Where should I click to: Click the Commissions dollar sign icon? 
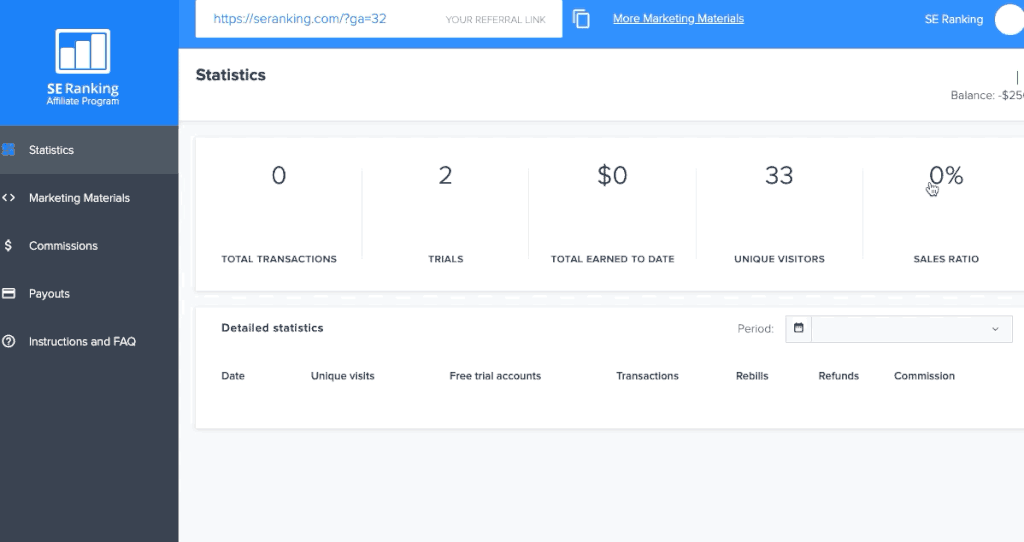pyautogui.click(x=8, y=246)
